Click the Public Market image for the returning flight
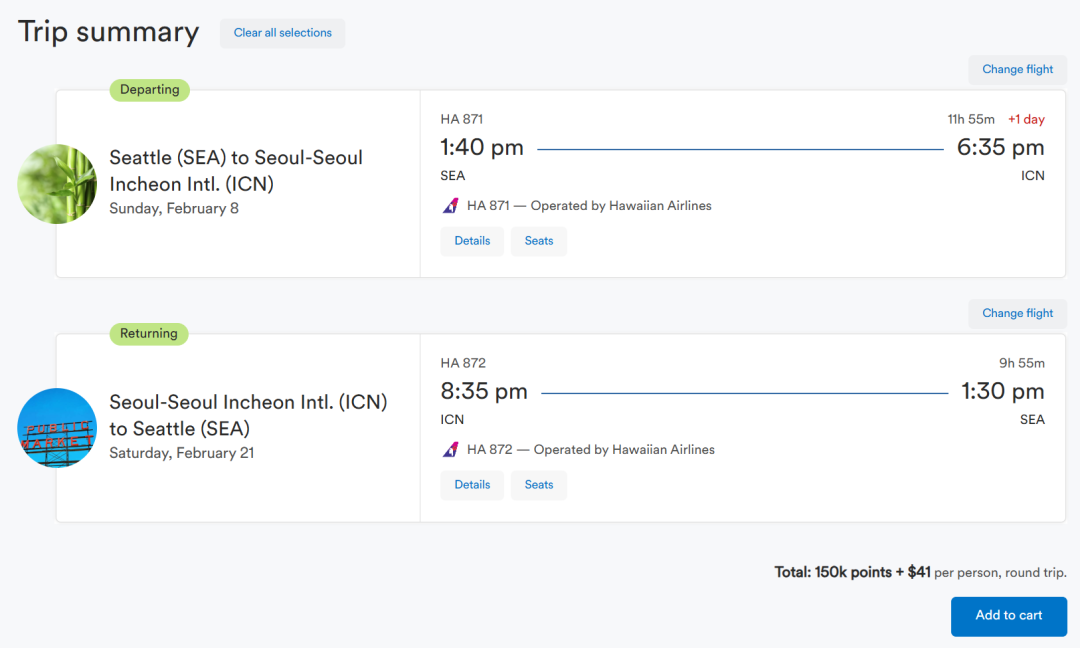Image resolution: width=1080 pixels, height=648 pixels. tap(57, 428)
